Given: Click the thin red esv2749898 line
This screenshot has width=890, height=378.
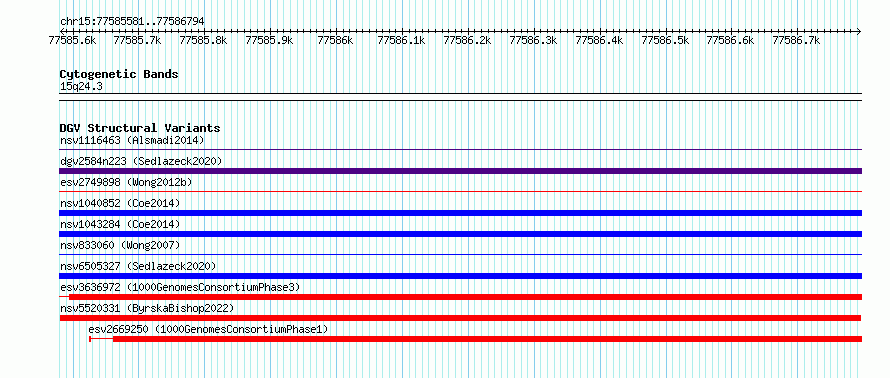Looking at the screenshot, I should [x=460, y=192].
